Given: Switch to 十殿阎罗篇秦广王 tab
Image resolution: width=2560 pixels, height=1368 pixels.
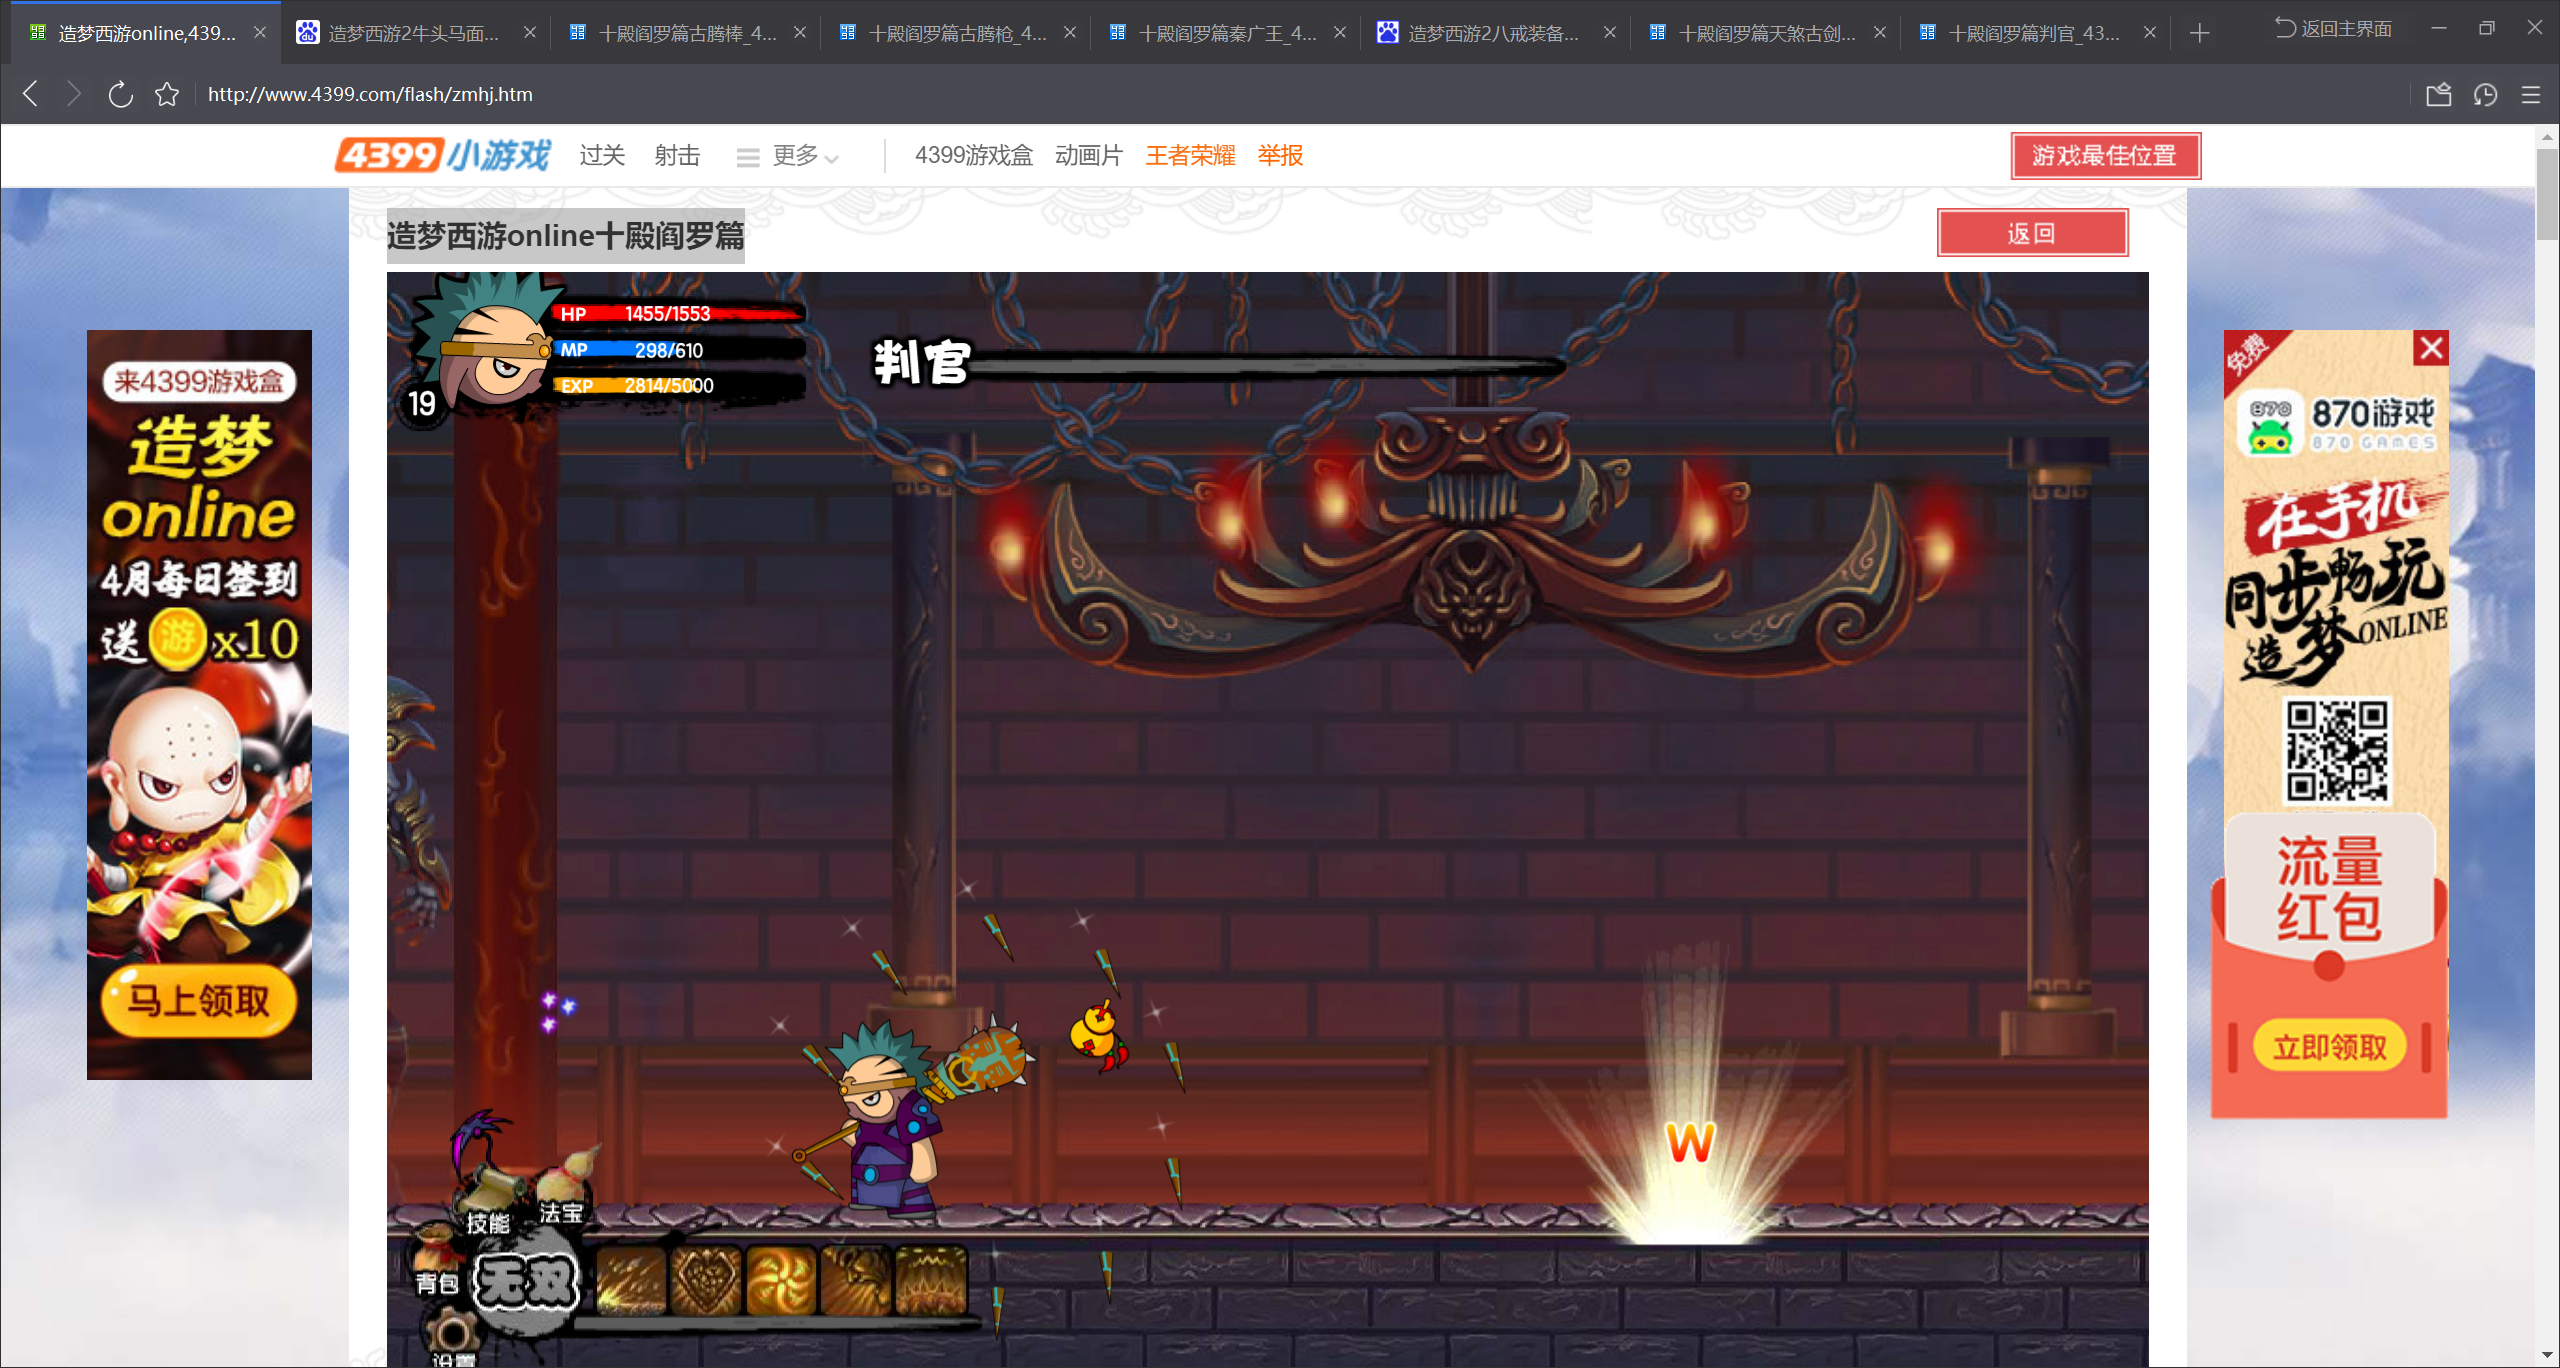Looking at the screenshot, I should (x=1225, y=33).
